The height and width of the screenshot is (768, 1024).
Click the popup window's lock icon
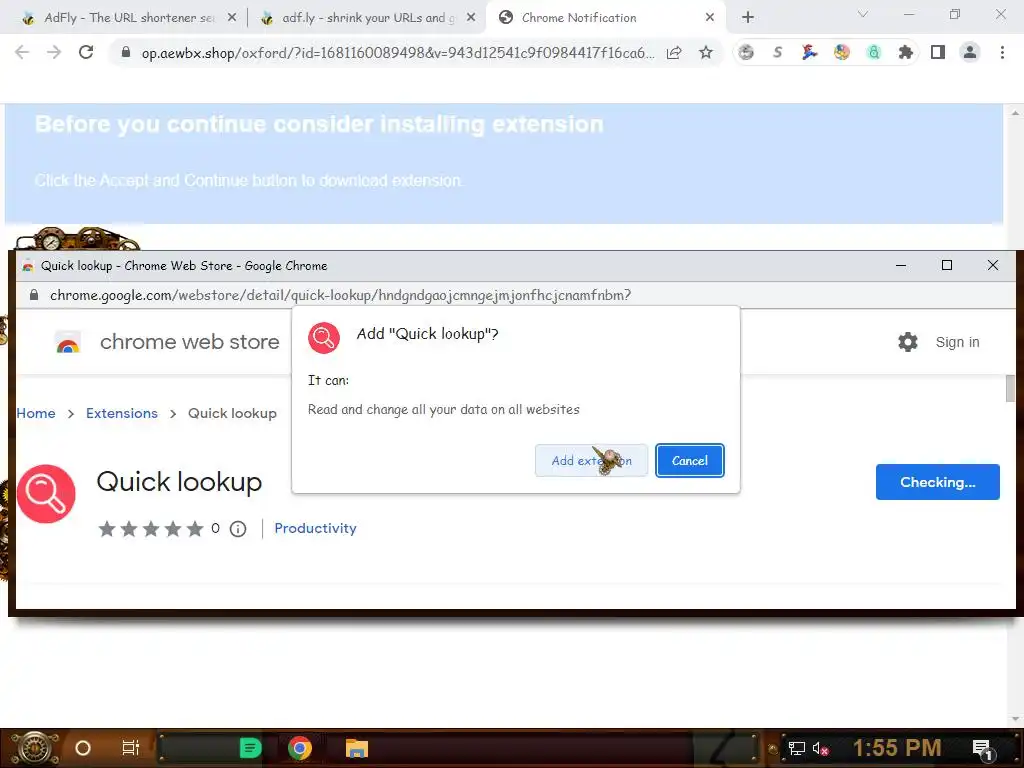pyautogui.click(x=34, y=295)
